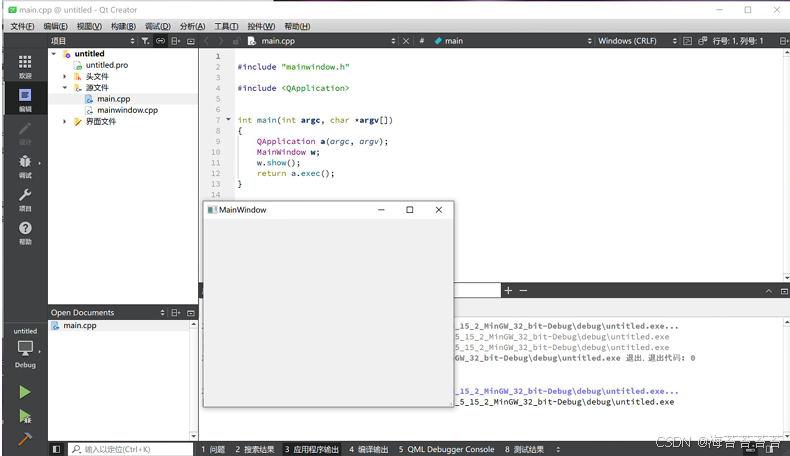Close the Open Documents panel

pos(191,312)
